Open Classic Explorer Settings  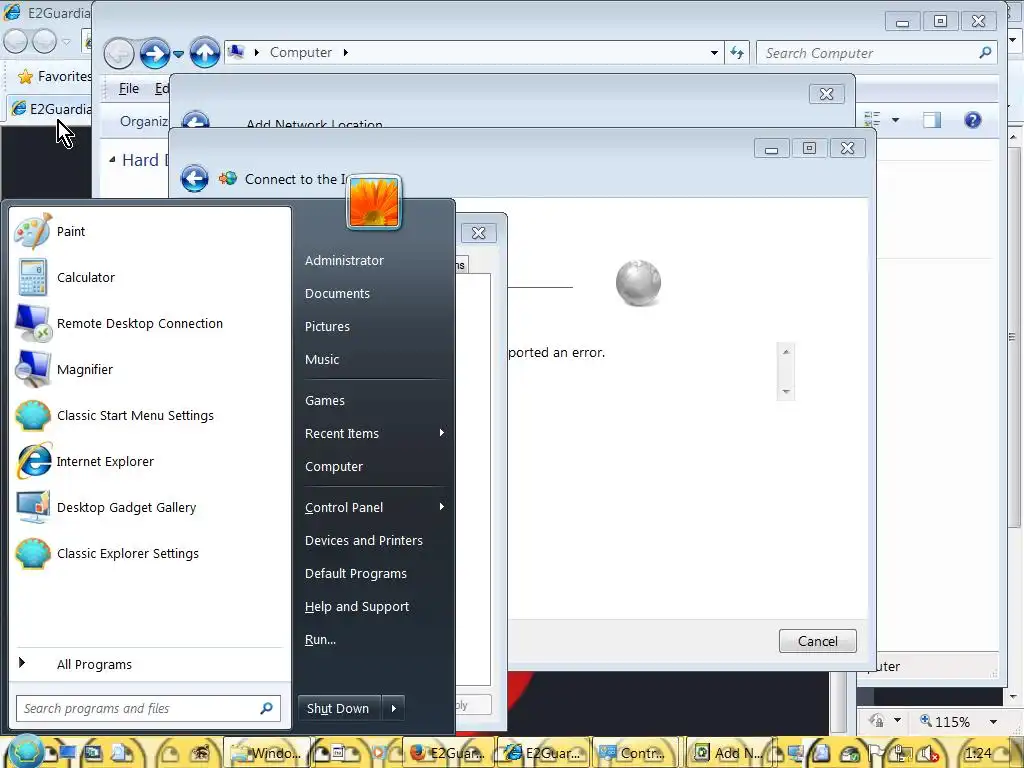[x=150, y=553]
